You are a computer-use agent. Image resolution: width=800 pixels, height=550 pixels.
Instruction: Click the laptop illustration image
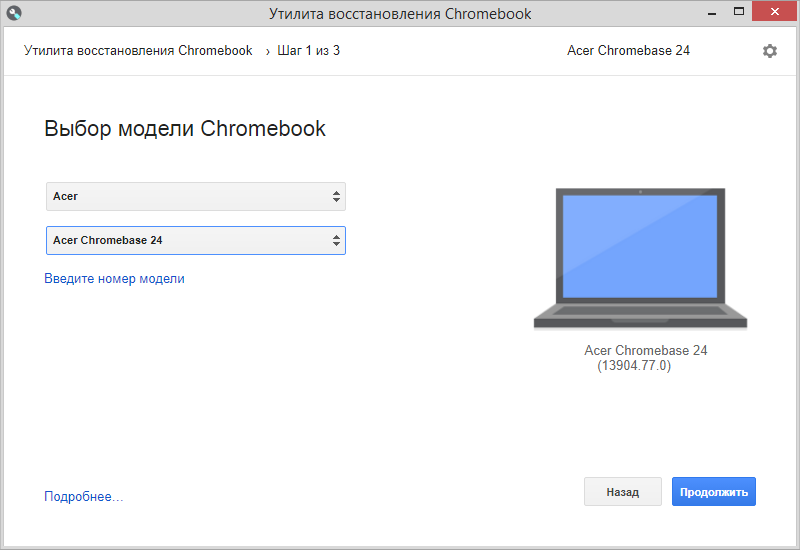[x=640, y=258]
